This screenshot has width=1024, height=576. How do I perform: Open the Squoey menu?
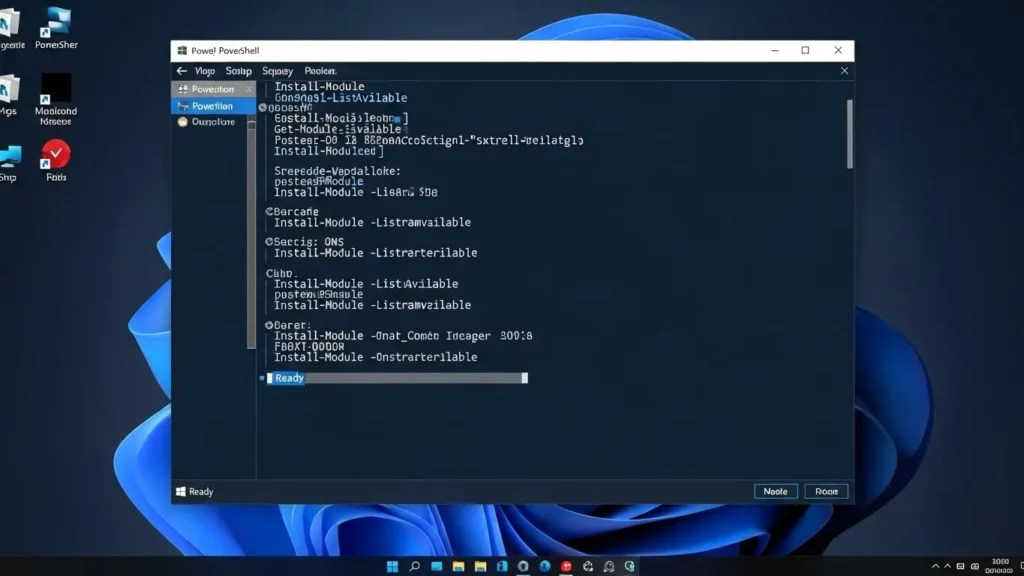[x=277, y=71]
